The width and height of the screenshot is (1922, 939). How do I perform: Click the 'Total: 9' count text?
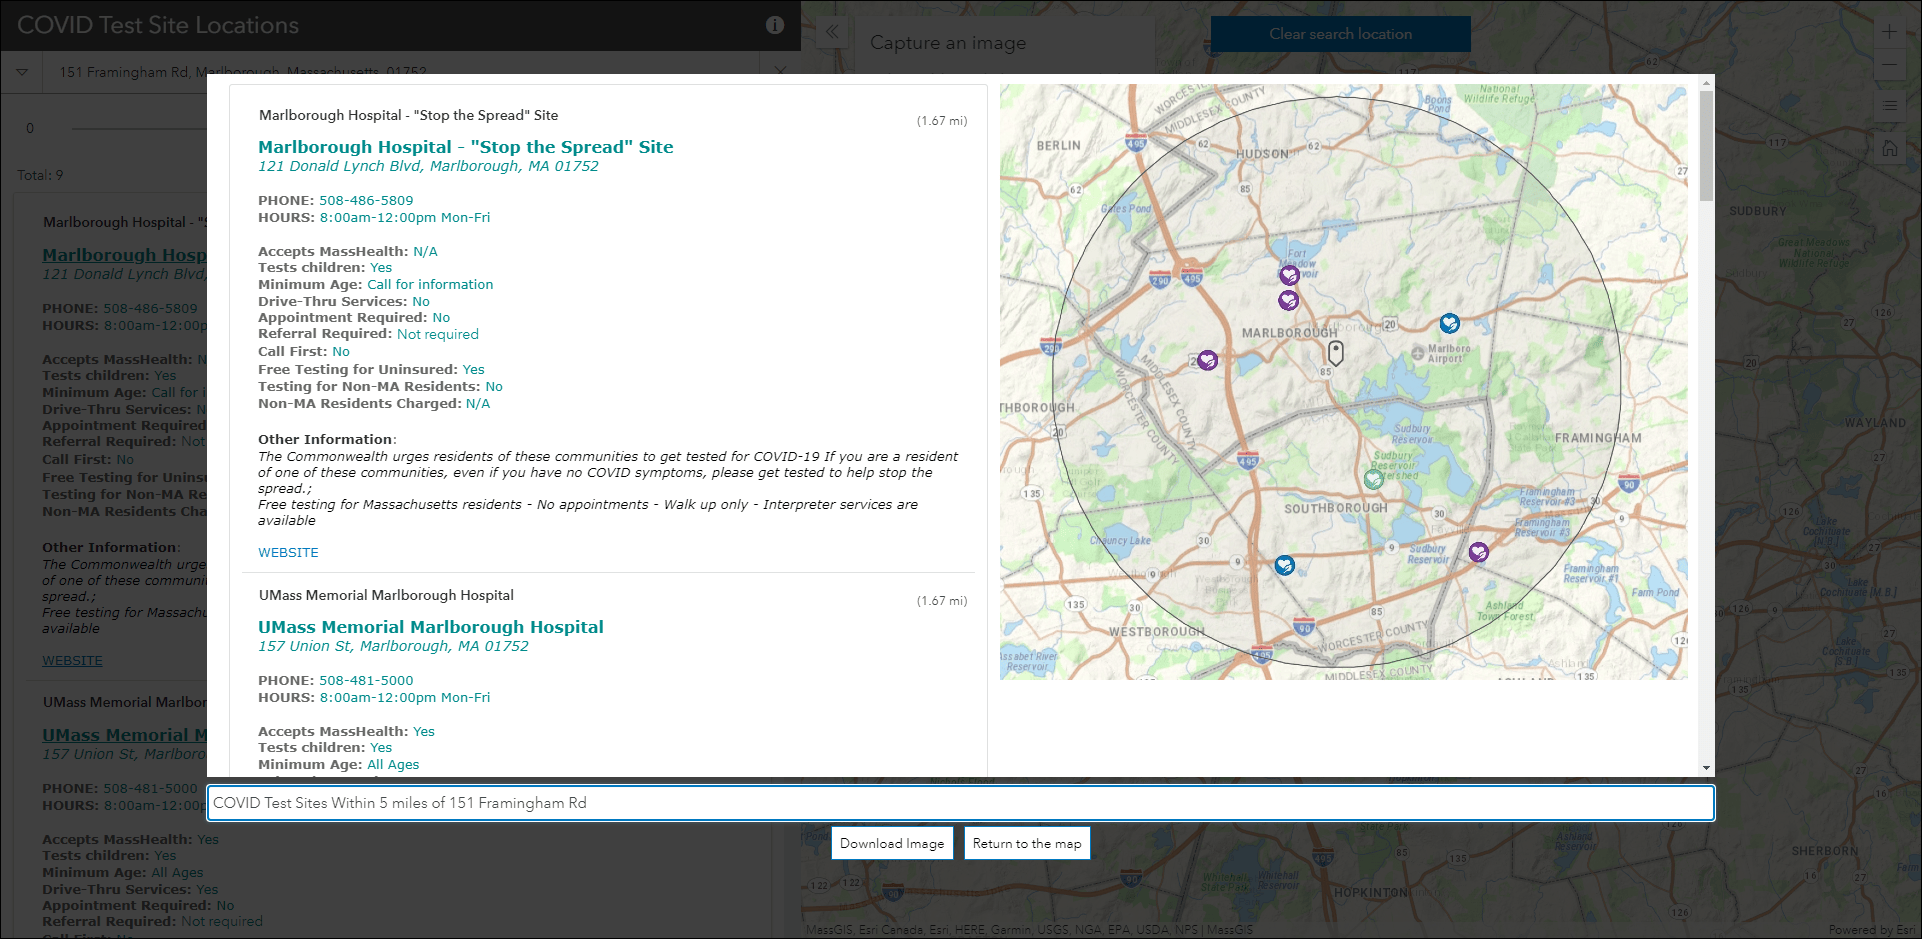pyautogui.click(x=40, y=175)
